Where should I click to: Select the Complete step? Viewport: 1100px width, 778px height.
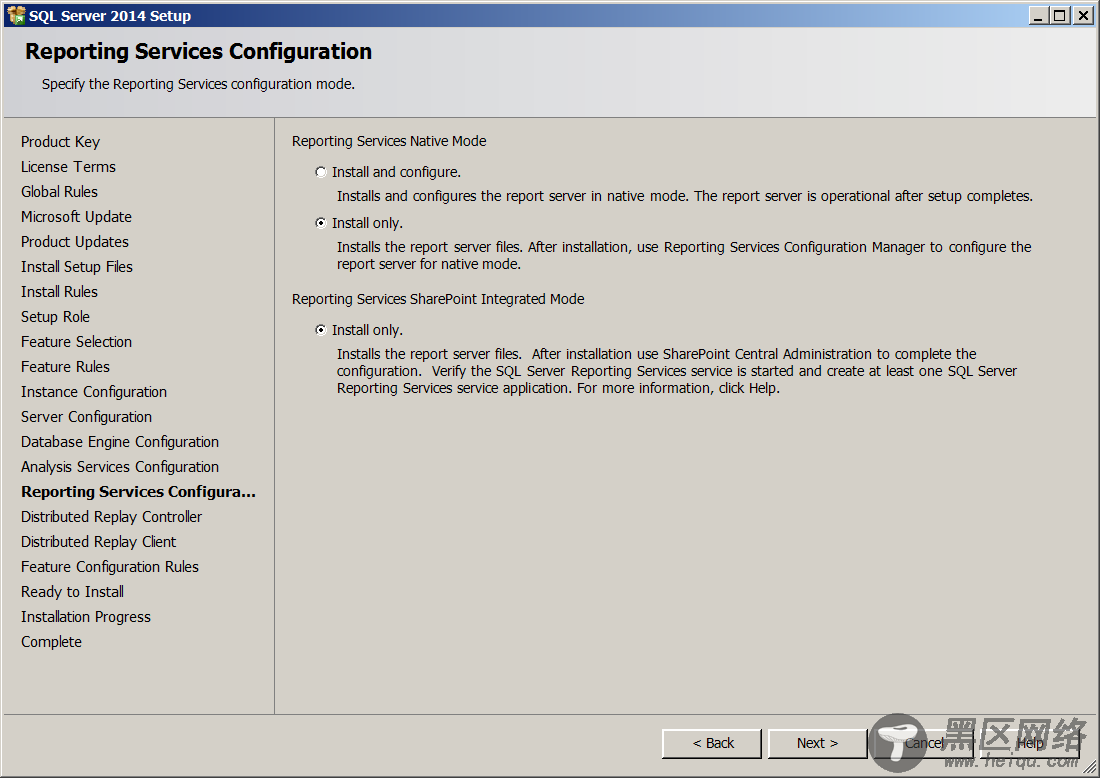click(51, 642)
